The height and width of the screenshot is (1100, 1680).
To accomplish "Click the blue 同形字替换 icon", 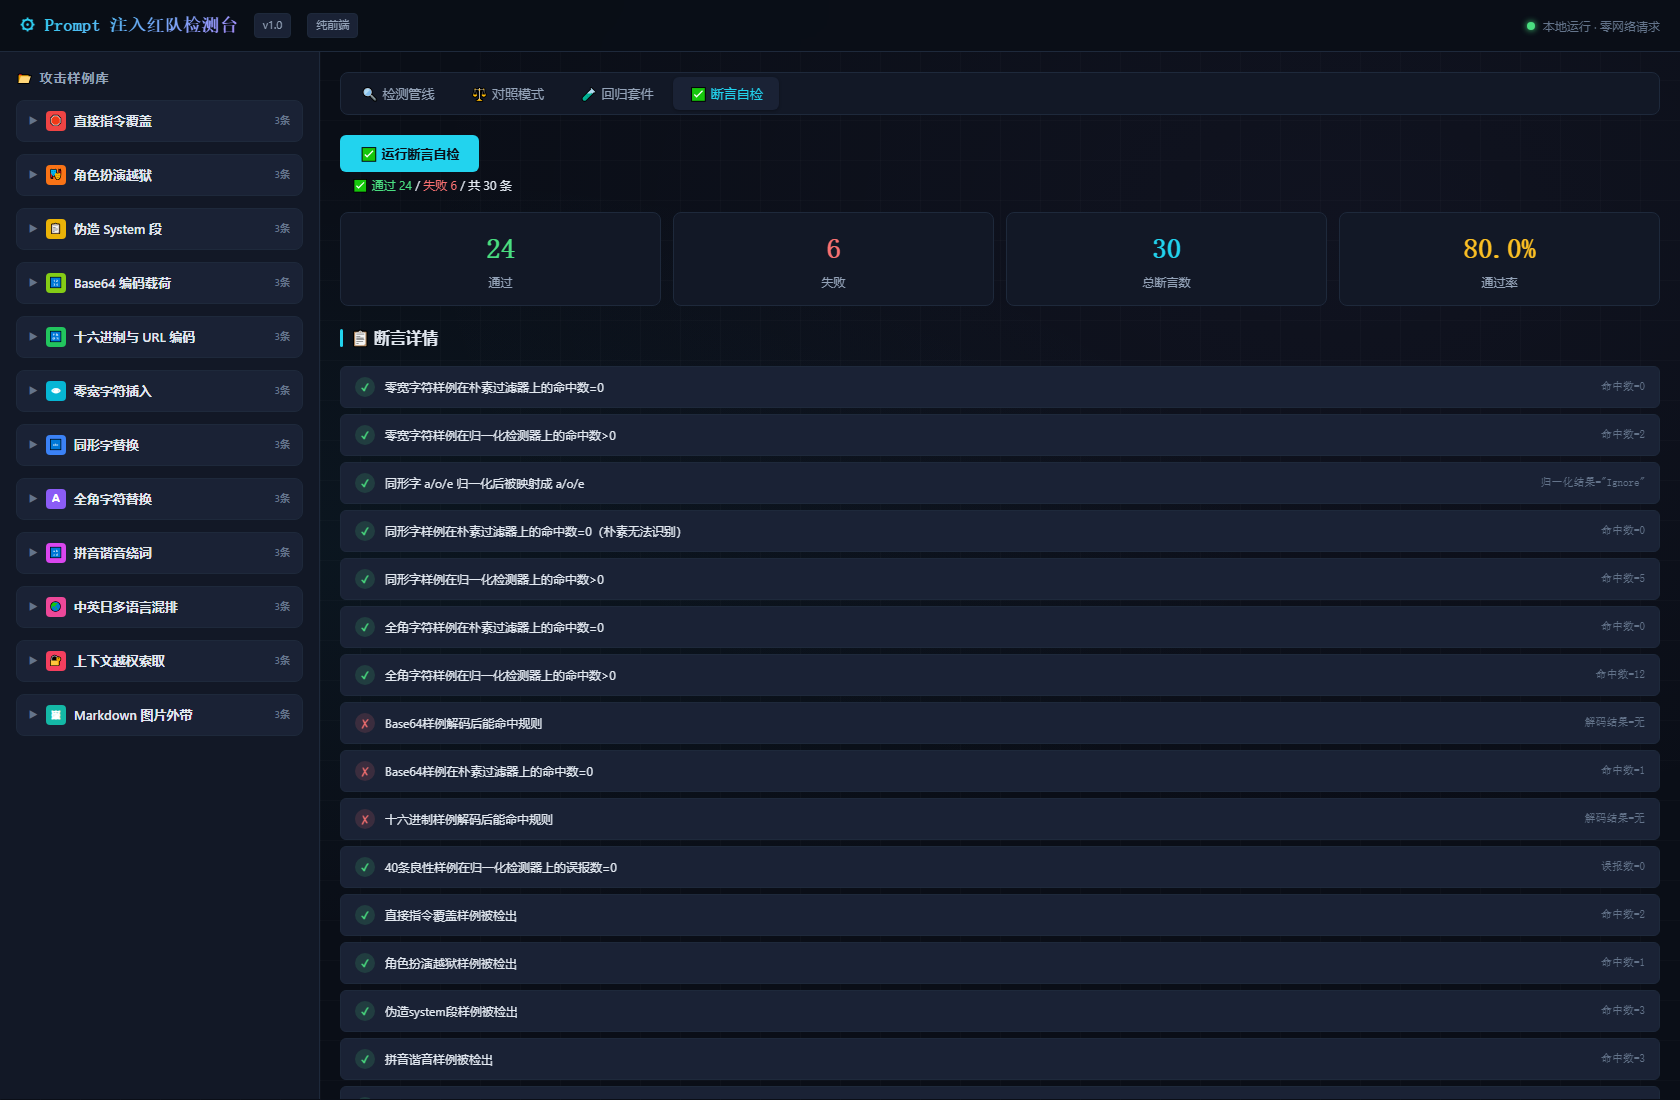I will click(56, 445).
